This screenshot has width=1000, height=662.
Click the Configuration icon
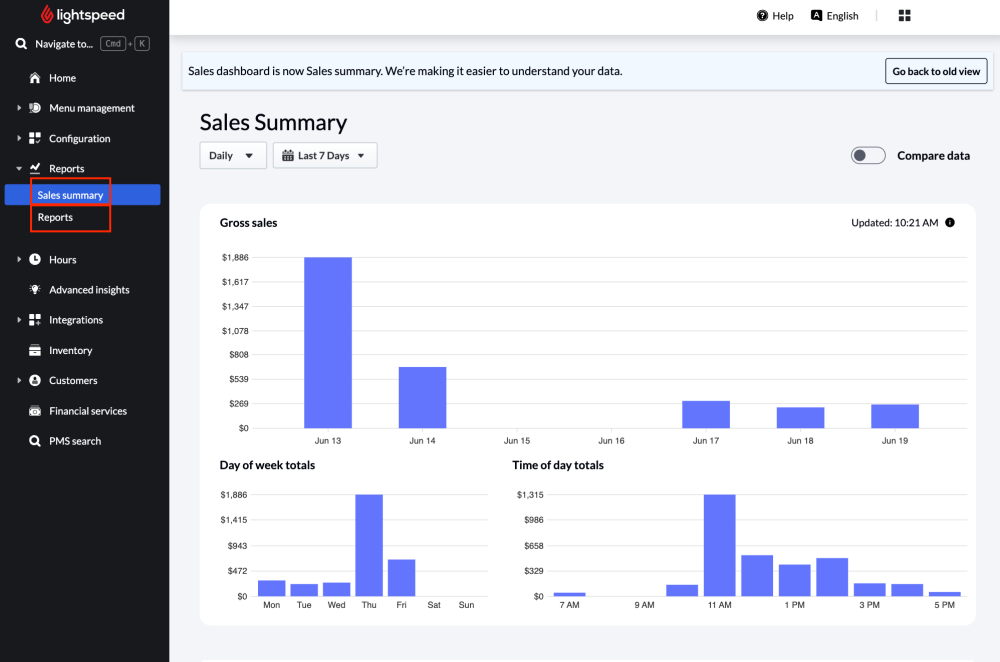tap(34, 138)
